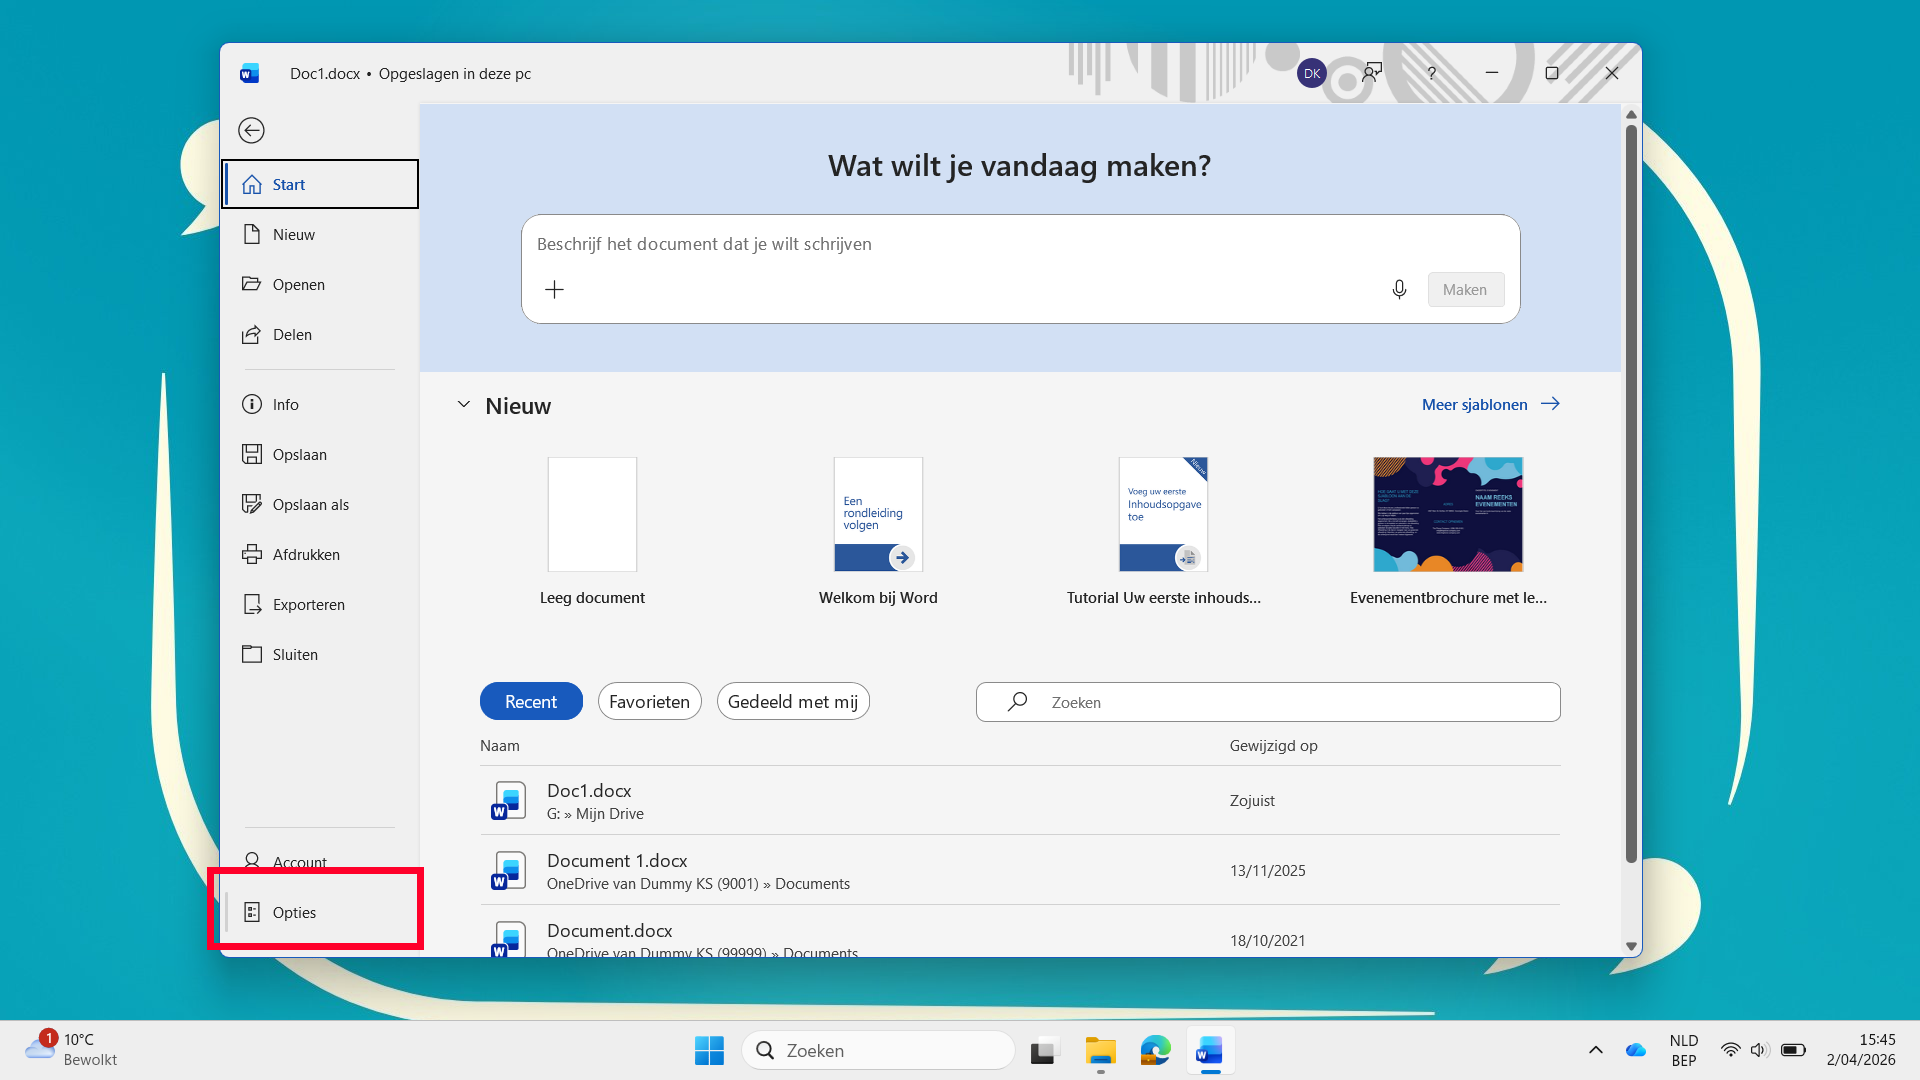
Task: Select the Favorieten filter pill
Action: click(649, 702)
